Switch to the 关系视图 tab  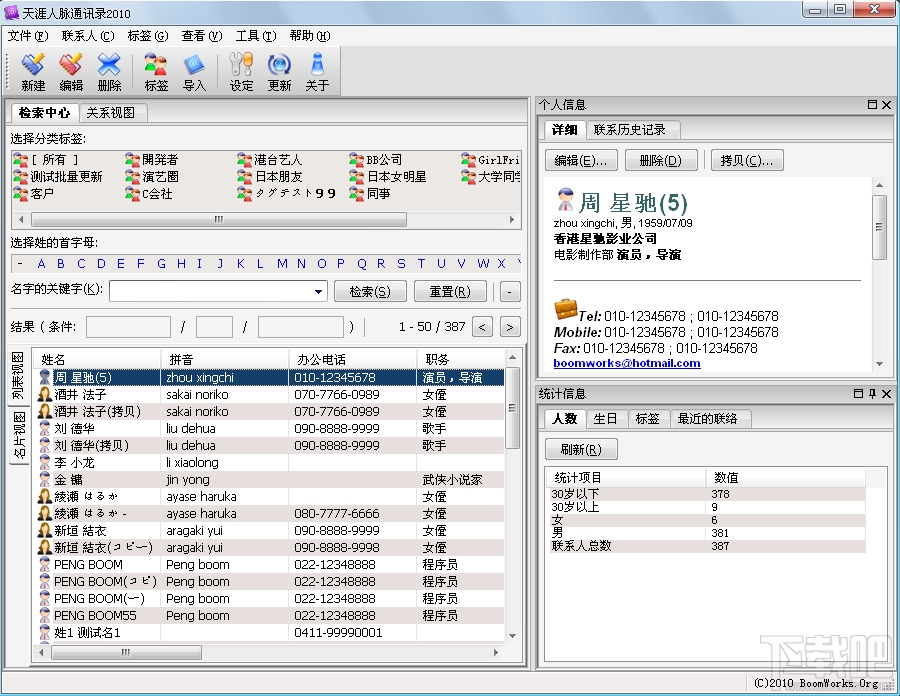111,112
